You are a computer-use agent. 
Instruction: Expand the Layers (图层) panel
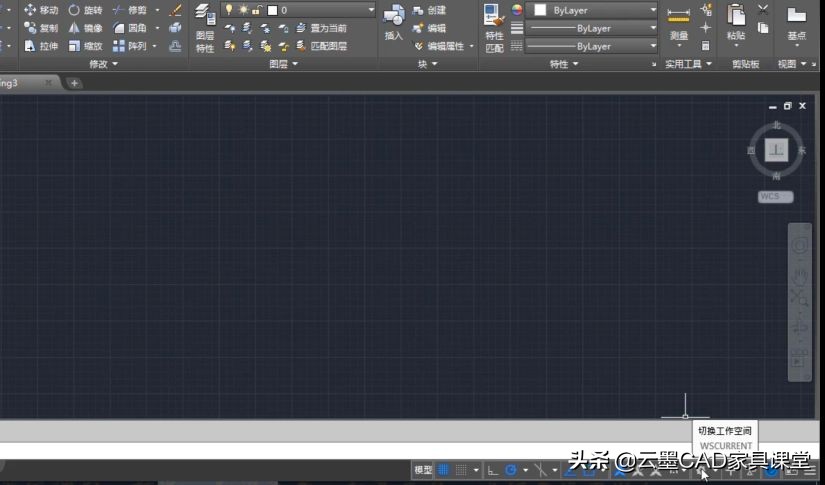click(283, 64)
